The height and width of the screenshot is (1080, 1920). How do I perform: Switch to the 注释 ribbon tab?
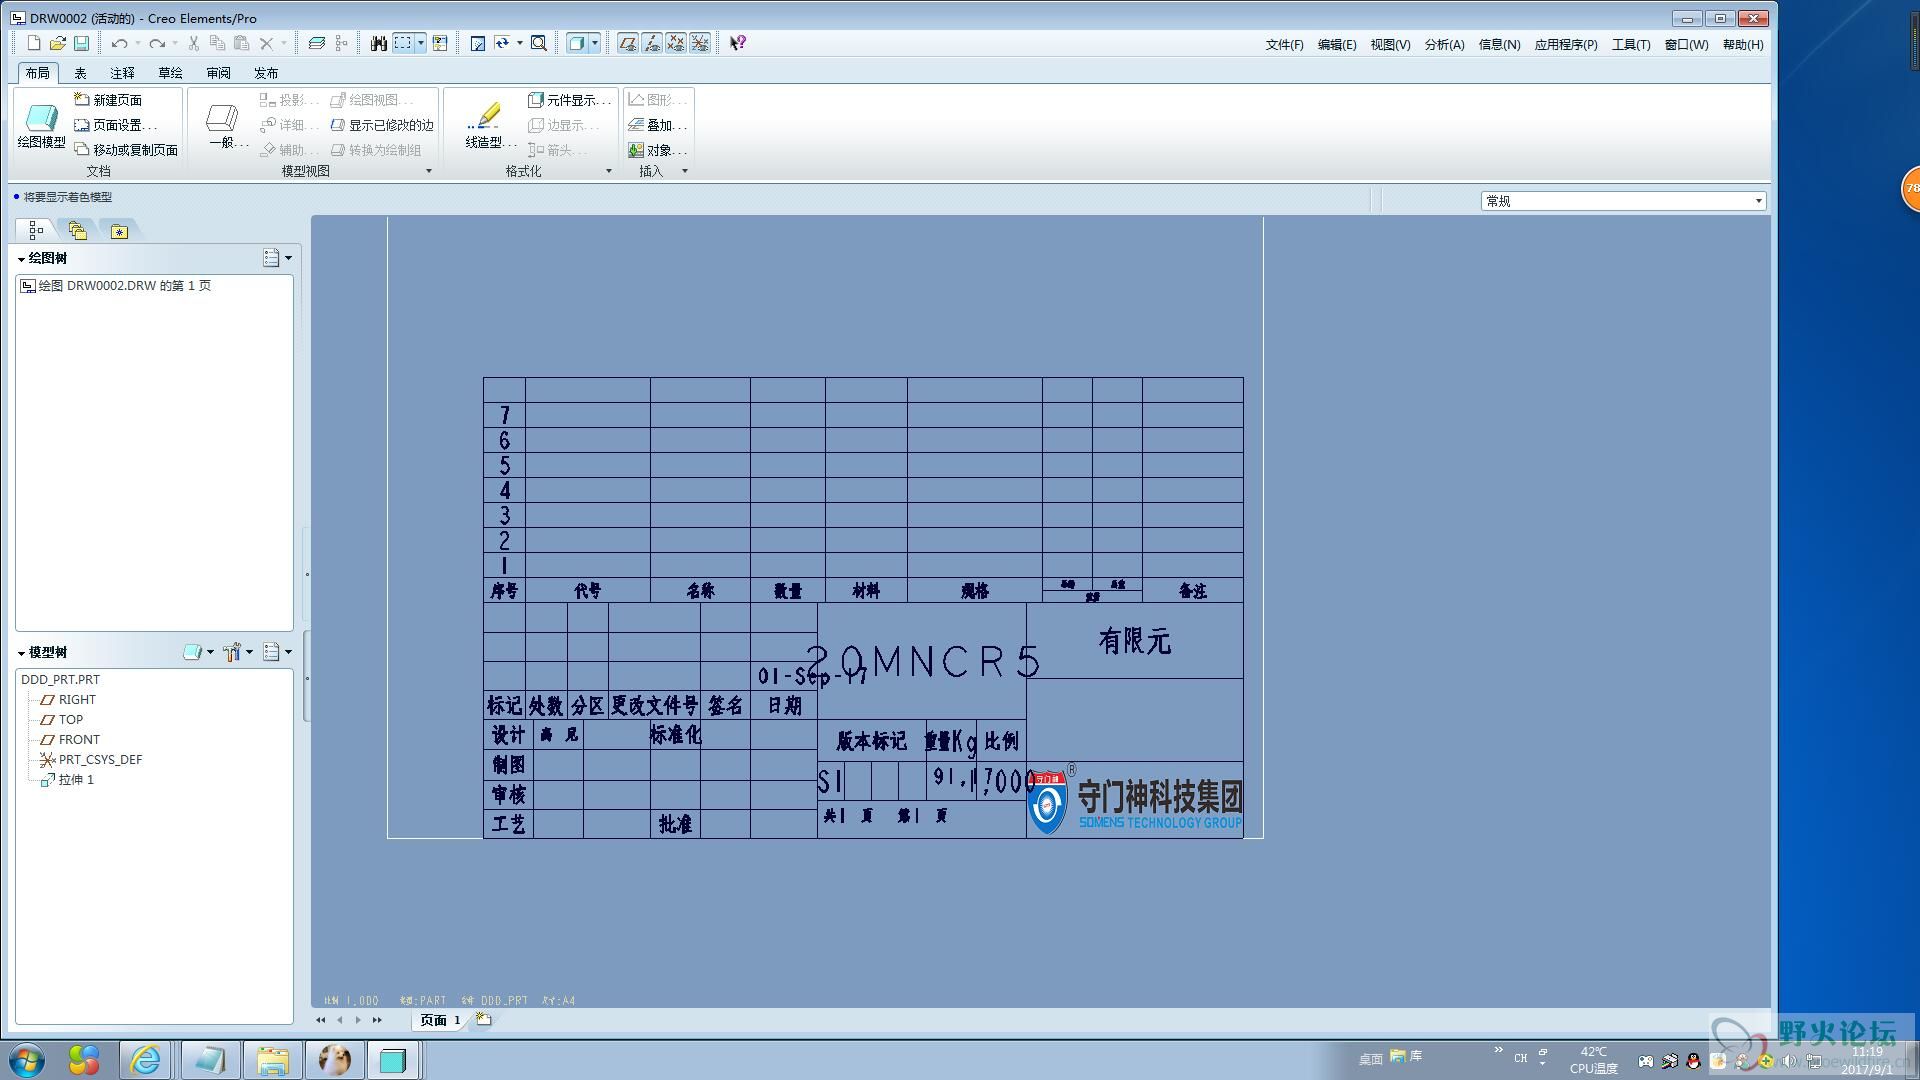pos(123,73)
